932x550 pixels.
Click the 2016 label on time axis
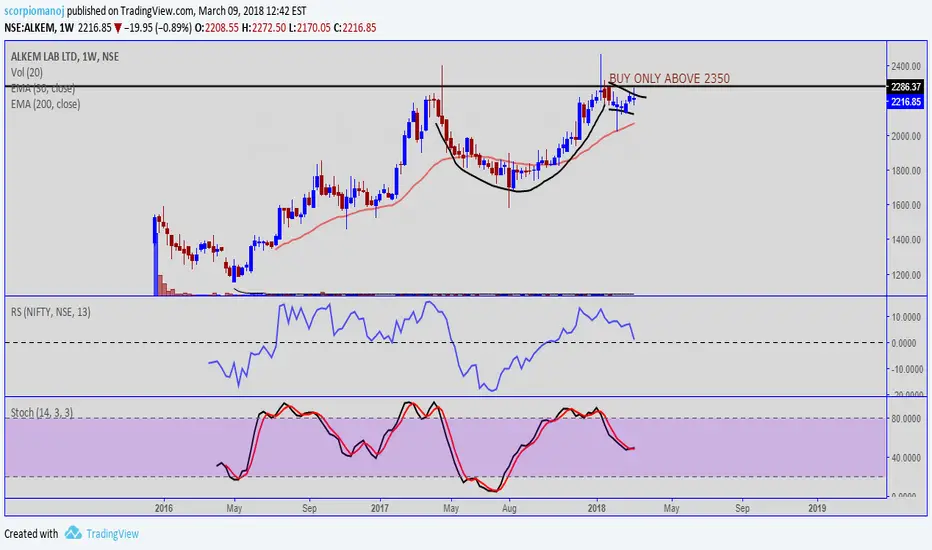point(163,508)
